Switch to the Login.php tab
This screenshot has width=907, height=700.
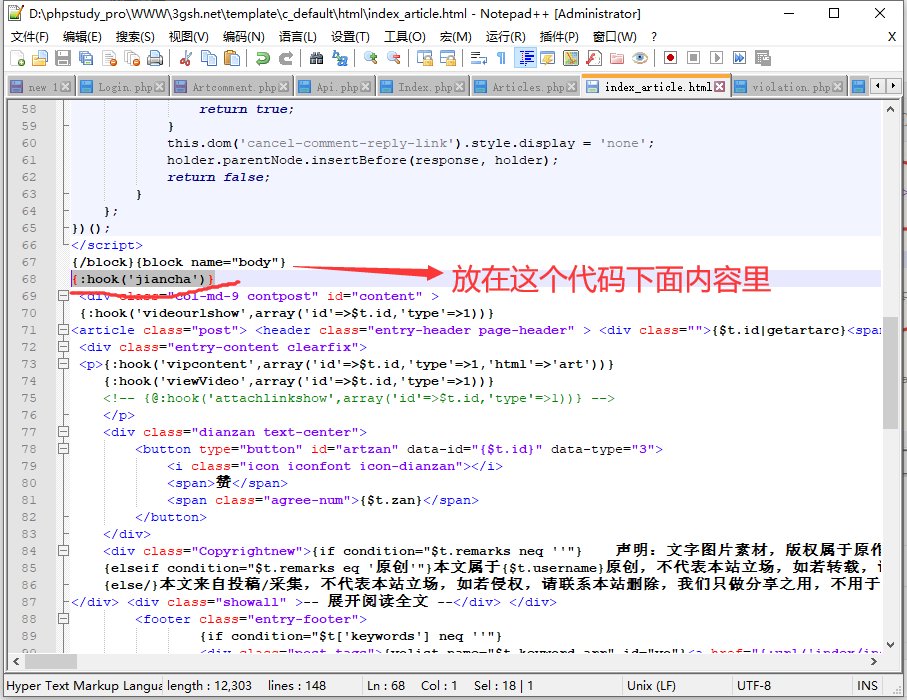(119, 87)
